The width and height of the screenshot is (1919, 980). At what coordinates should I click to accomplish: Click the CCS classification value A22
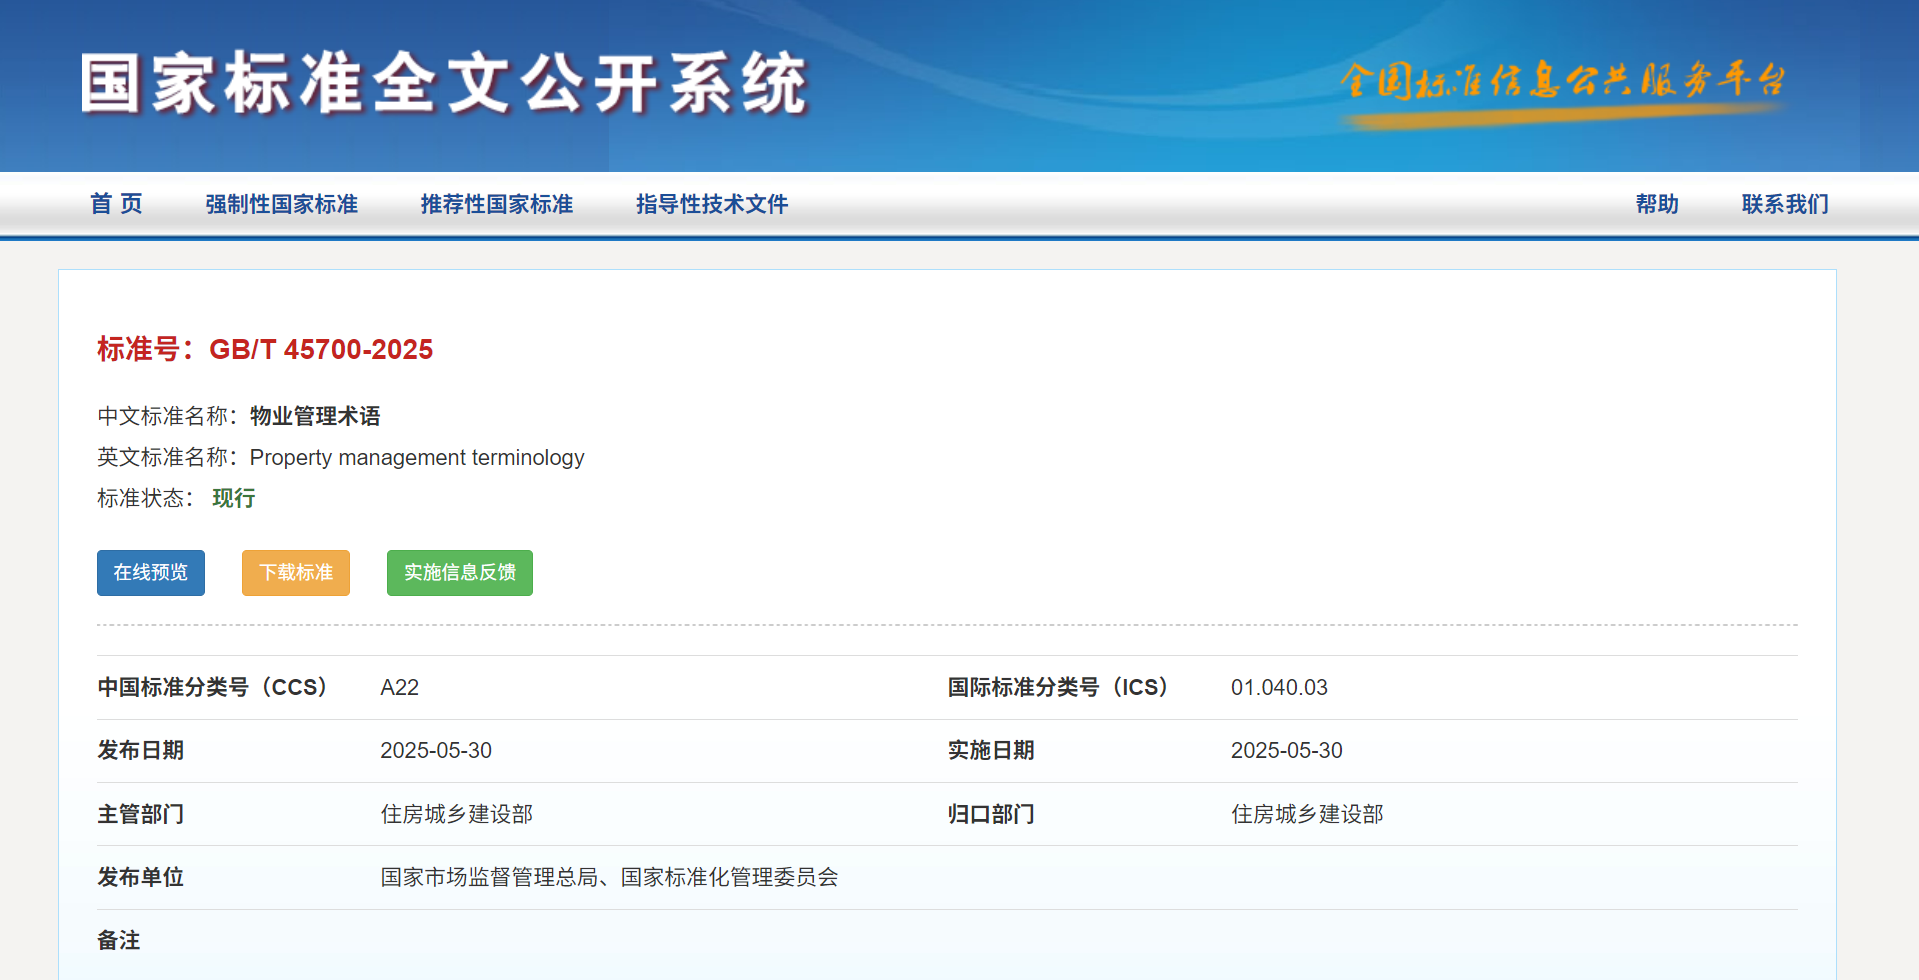click(x=399, y=687)
